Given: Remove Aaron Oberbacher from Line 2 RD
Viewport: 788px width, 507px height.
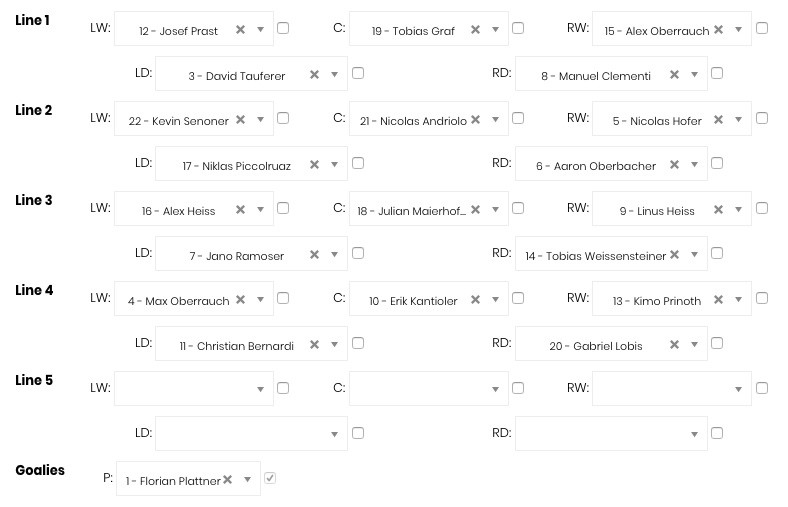Looking at the screenshot, I should 674,166.
